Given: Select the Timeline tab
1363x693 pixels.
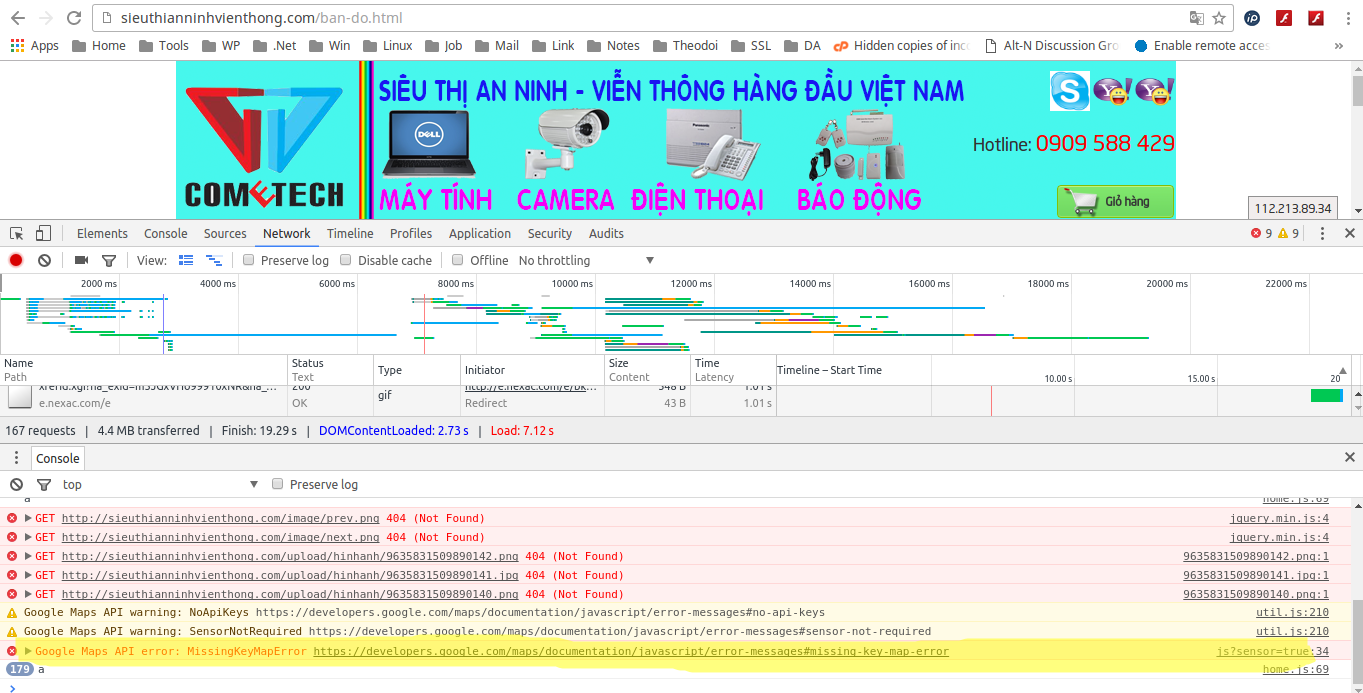Looking at the screenshot, I should click(x=350, y=233).
